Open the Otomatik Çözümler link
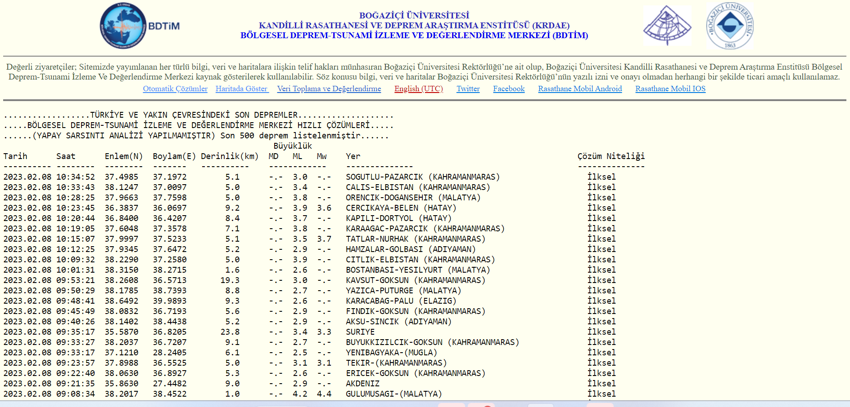850x407 pixels. (x=175, y=89)
